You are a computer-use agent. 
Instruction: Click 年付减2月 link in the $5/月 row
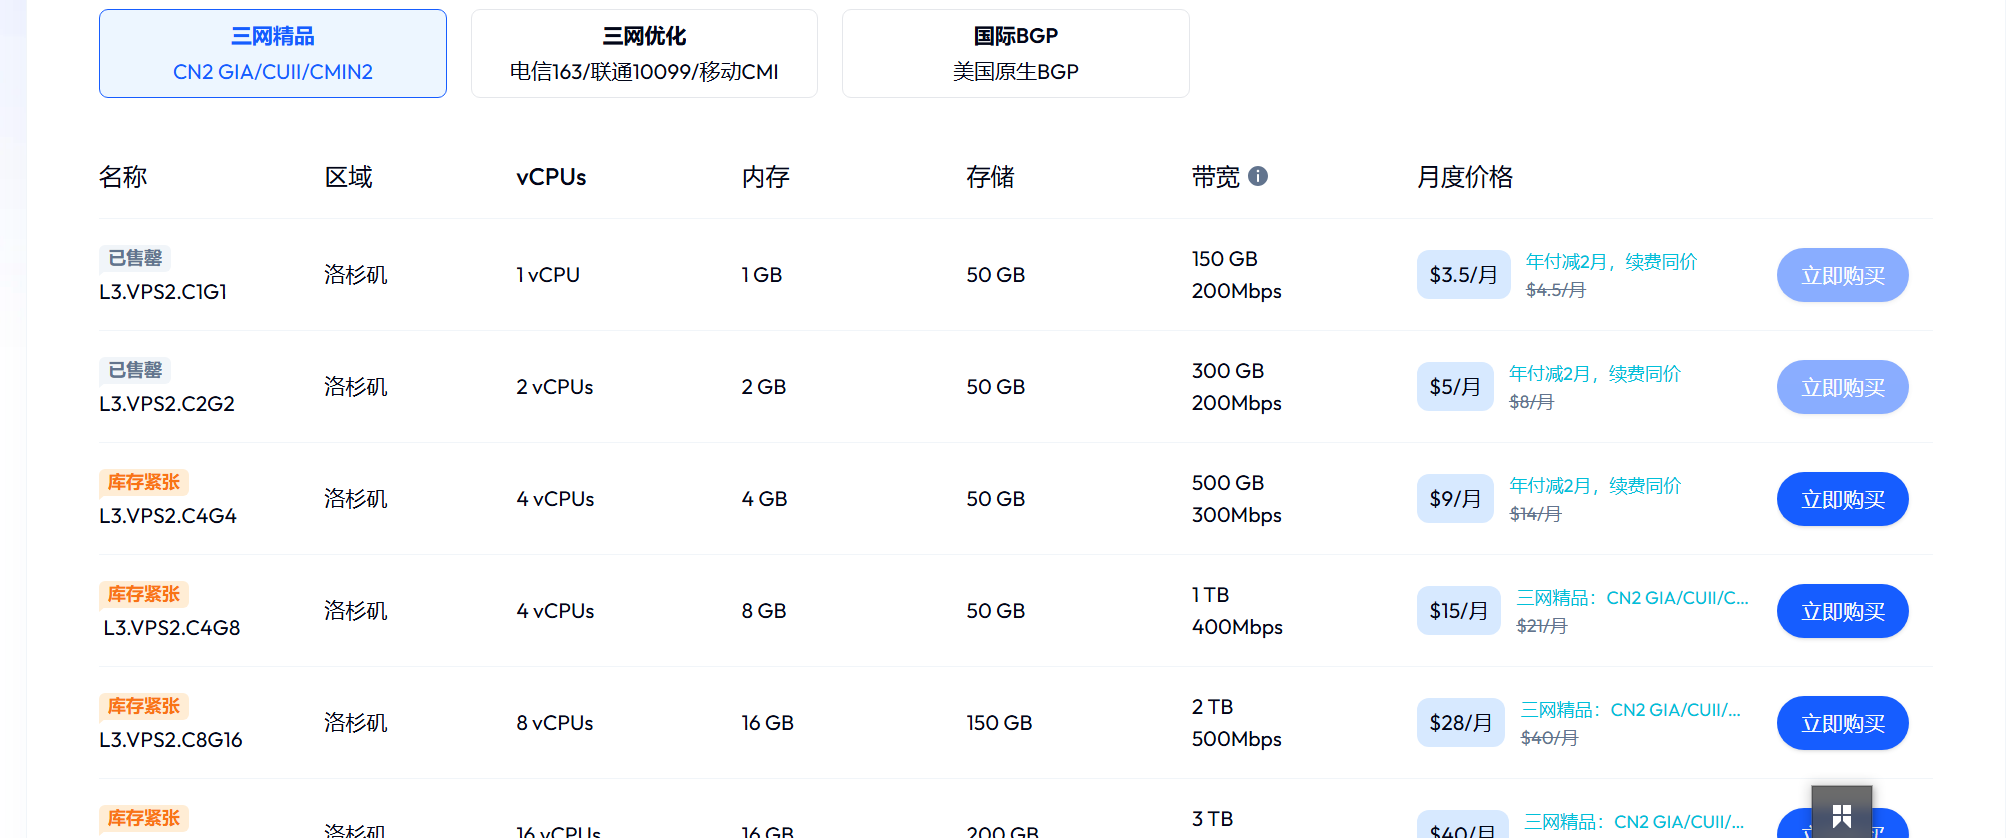point(1594,374)
